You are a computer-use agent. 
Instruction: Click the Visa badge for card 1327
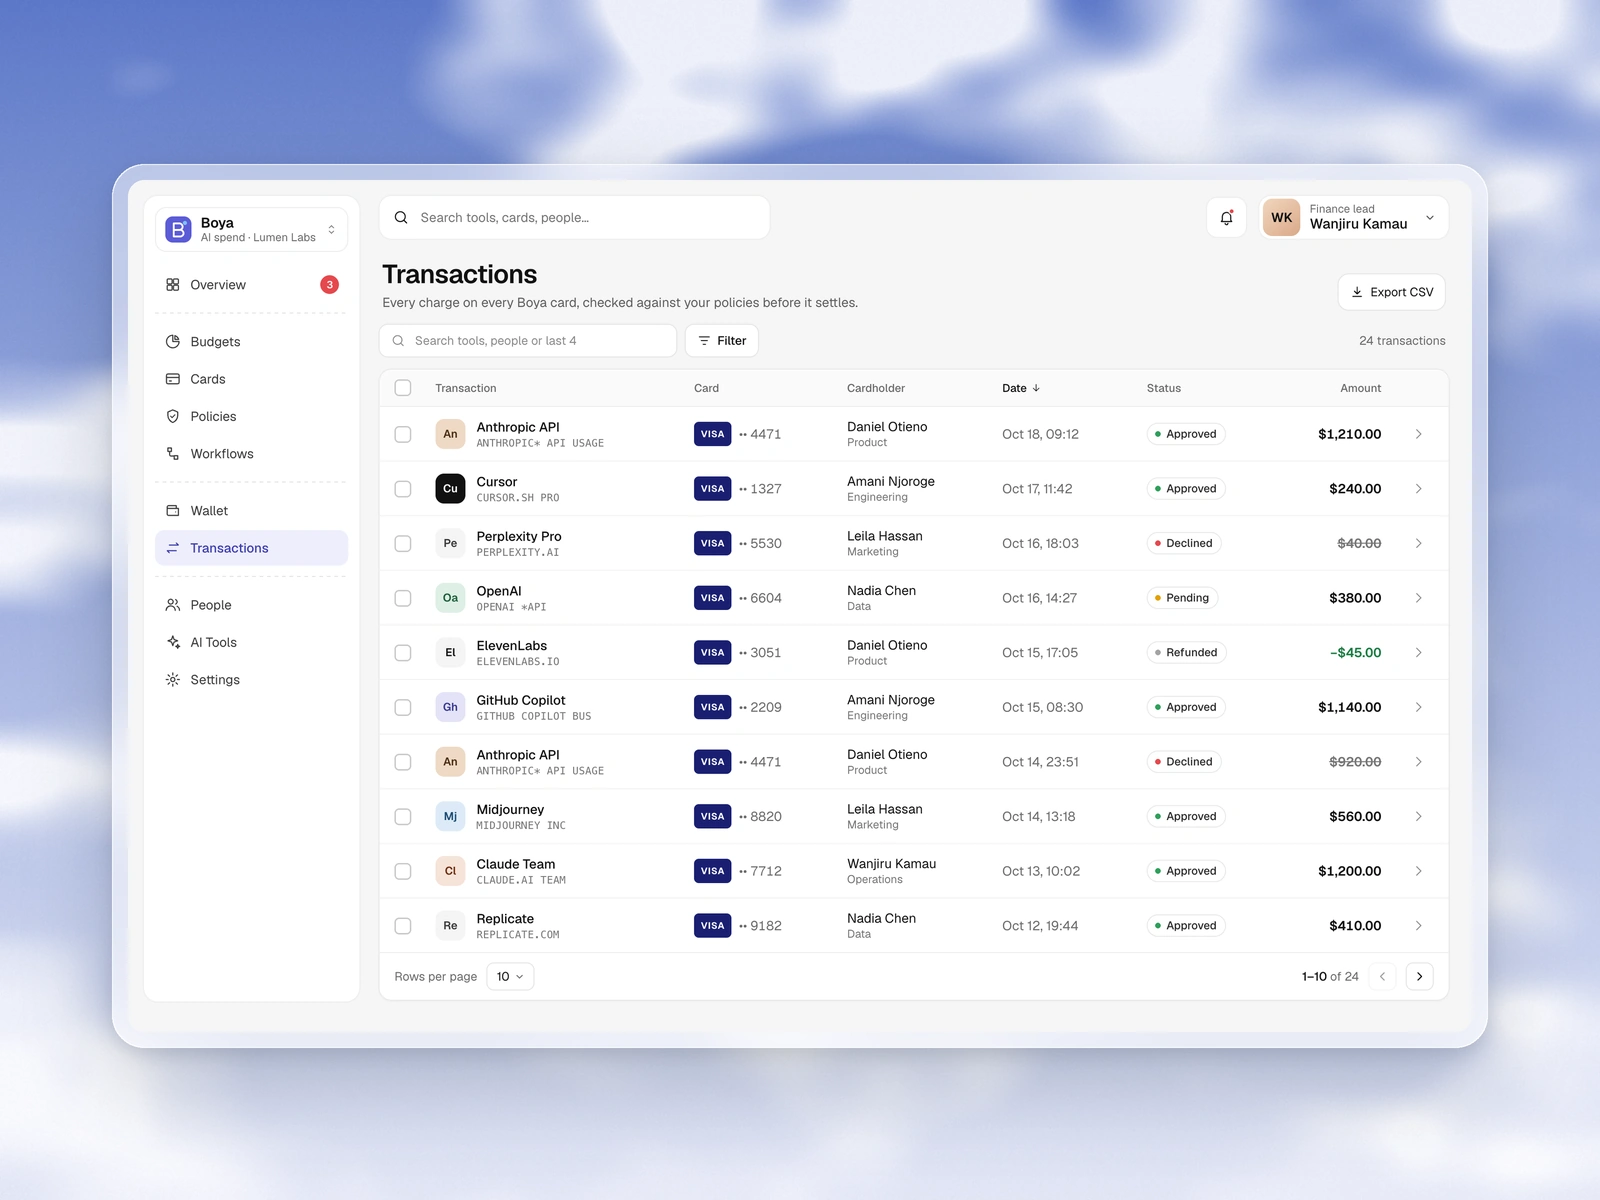click(x=712, y=489)
